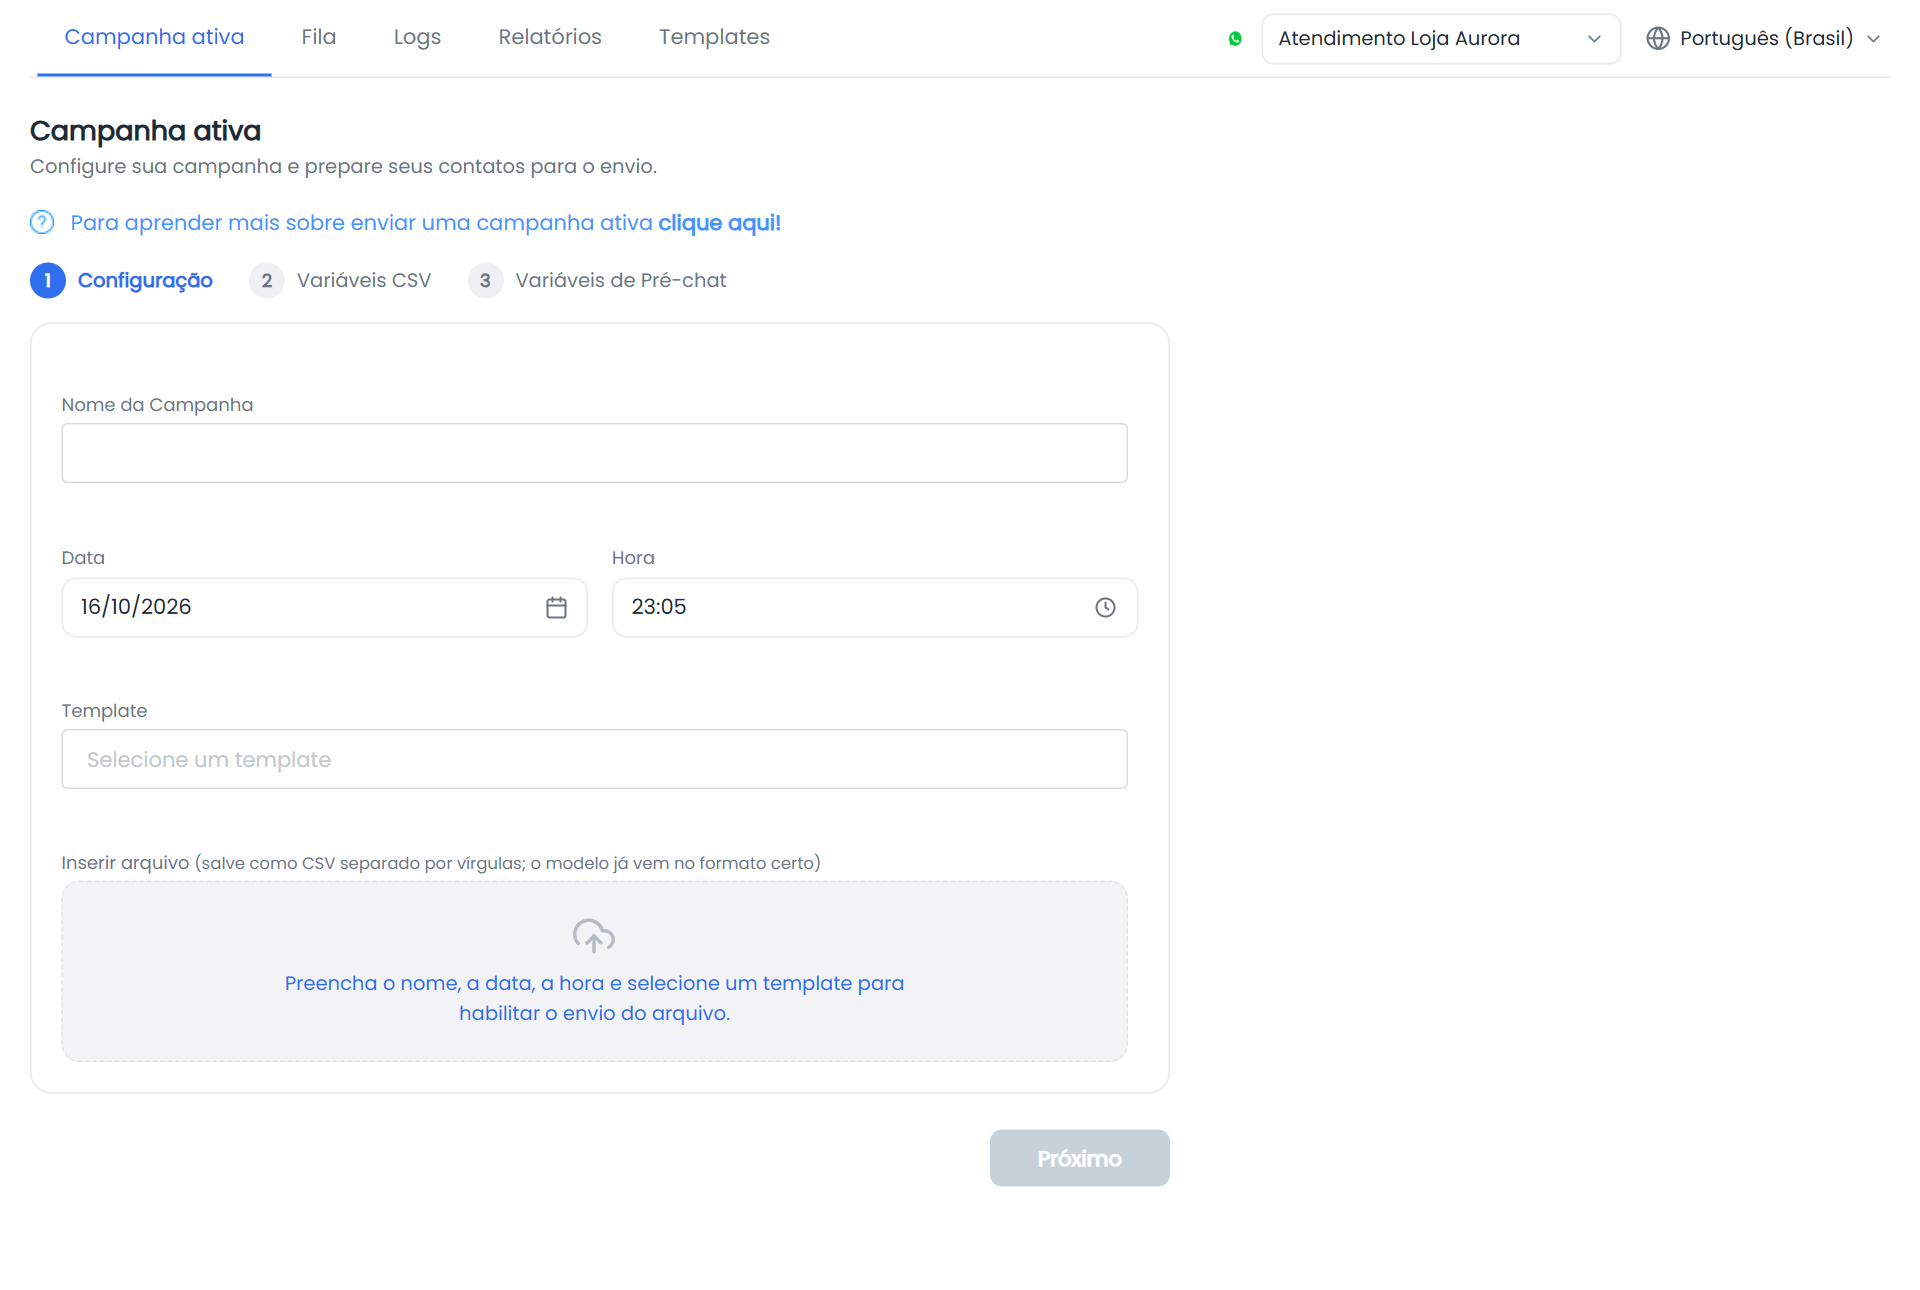Click the Template field label
Viewport: 1920px width, 1290px height.
104,711
